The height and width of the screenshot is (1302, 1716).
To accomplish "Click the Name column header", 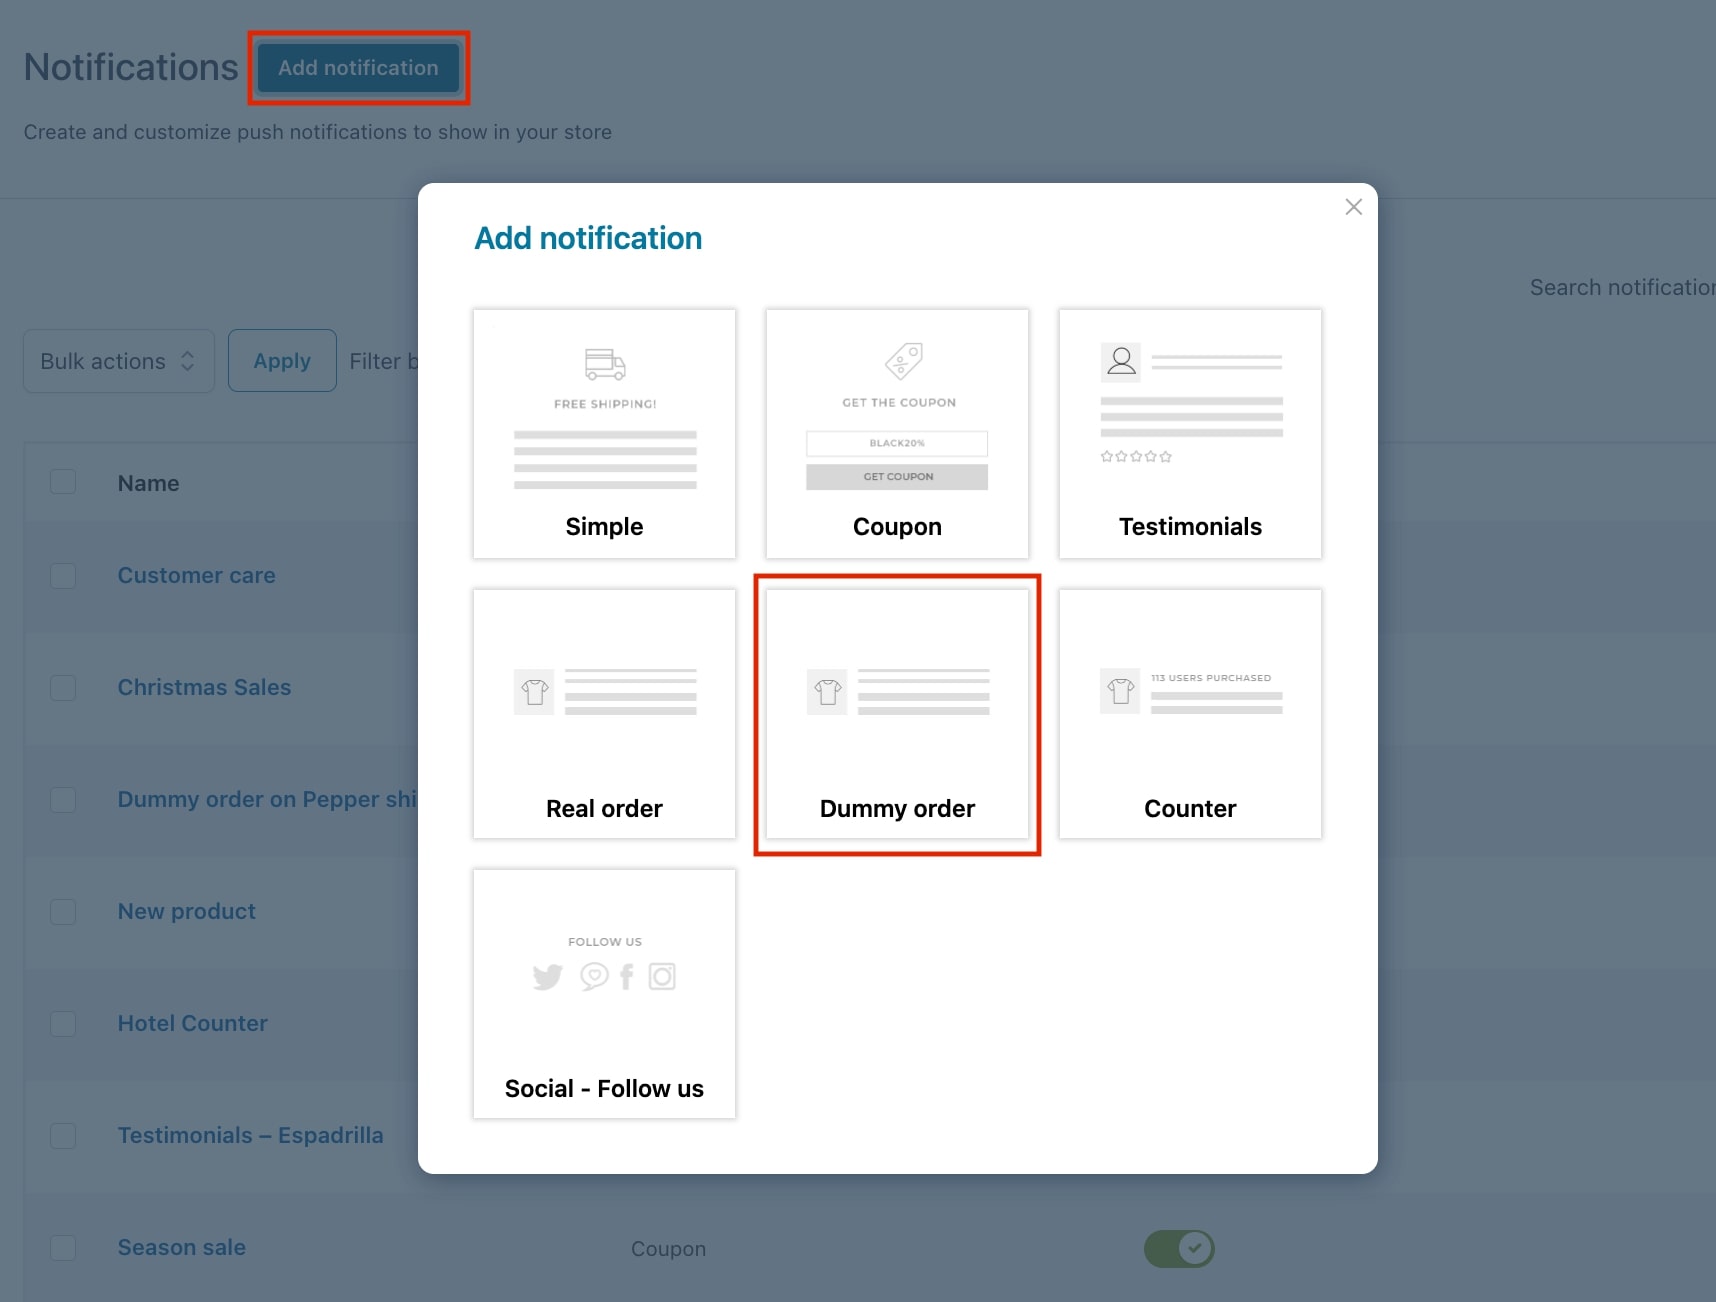I will pyautogui.click(x=148, y=483).
